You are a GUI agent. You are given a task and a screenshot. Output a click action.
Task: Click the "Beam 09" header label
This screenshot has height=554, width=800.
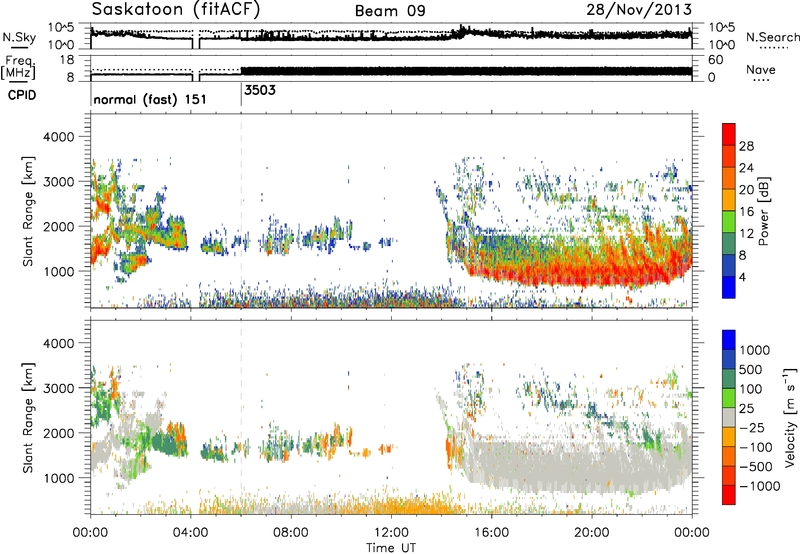pyautogui.click(x=390, y=11)
